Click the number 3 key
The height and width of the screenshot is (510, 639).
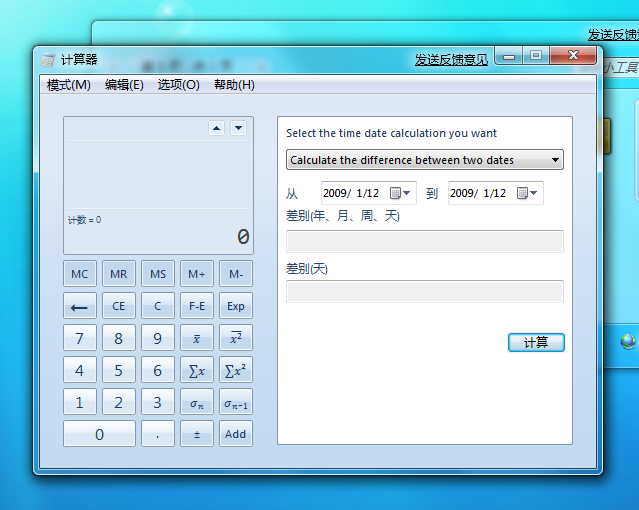(x=158, y=402)
